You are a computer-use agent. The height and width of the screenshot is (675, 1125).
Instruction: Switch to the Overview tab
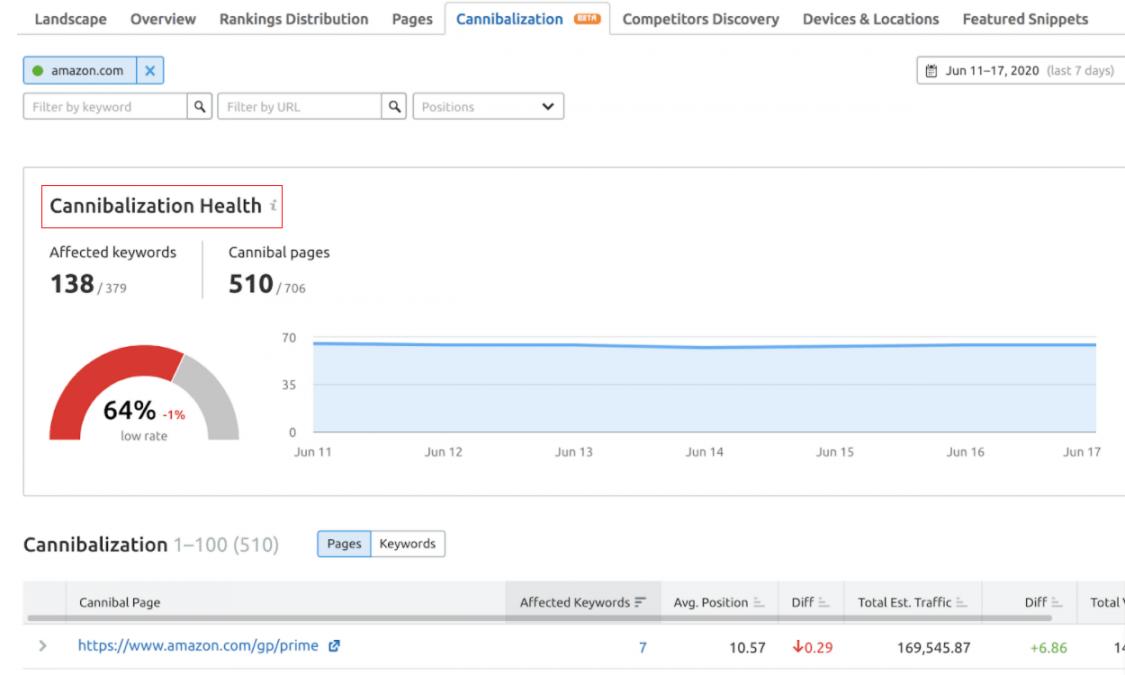(x=163, y=19)
